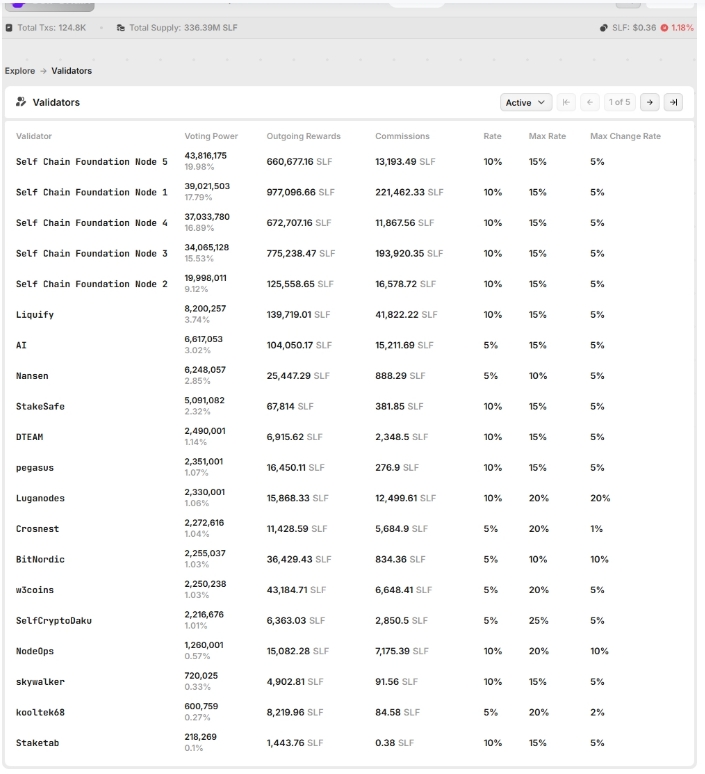
Task: Click the Voting Power column header
Action: [x=211, y=136]
